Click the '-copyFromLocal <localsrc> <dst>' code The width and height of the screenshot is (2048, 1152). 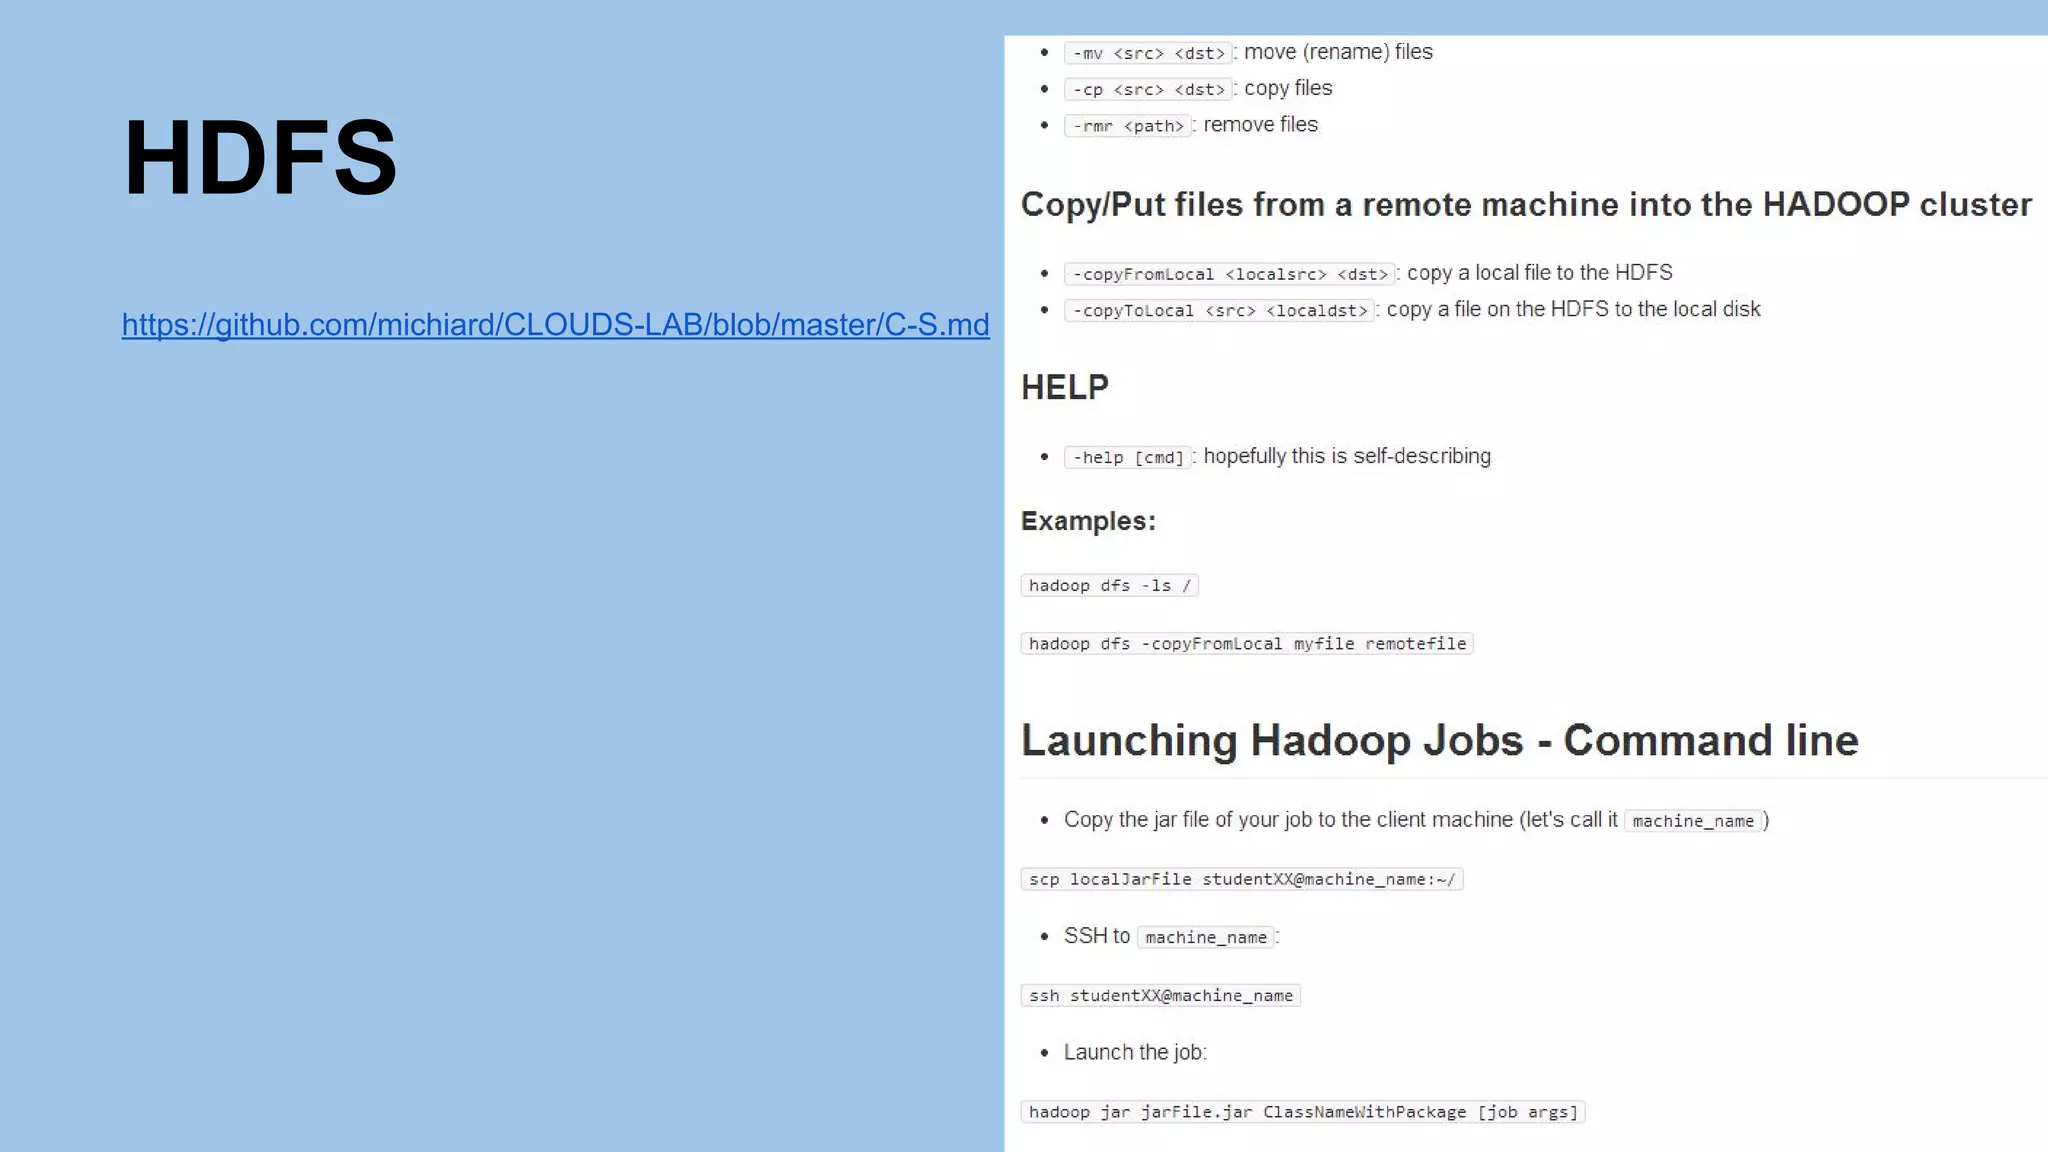[1230, 274]
